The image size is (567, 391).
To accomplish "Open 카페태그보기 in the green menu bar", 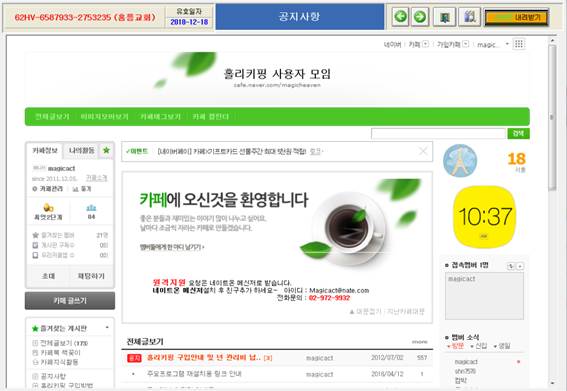I will (x=160, y=116).
